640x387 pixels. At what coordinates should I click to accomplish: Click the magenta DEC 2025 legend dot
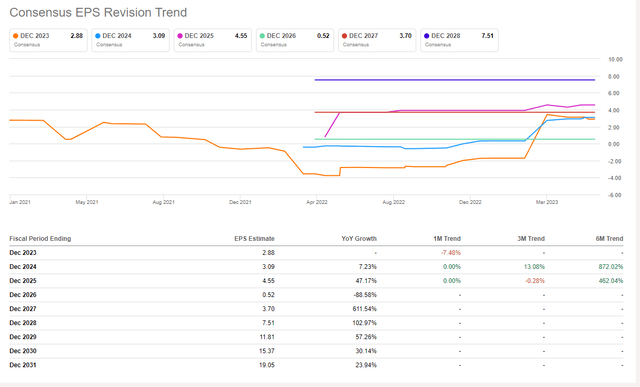180,36
